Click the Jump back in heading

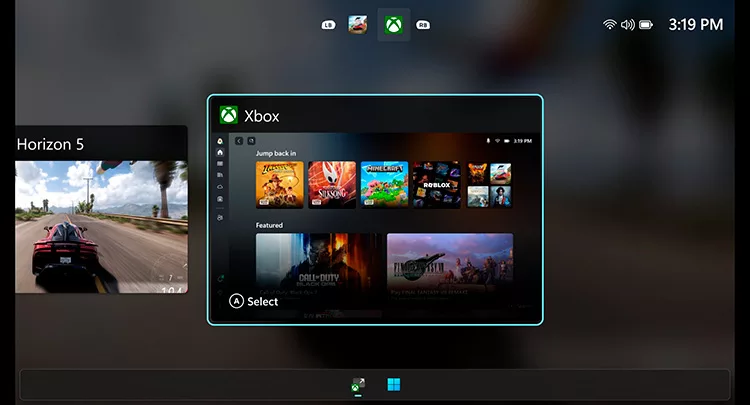(276, 153)
